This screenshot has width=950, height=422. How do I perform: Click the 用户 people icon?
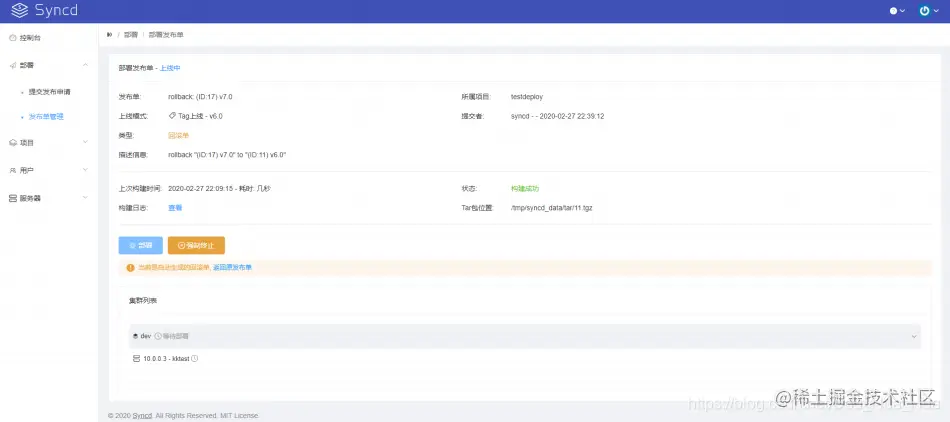(13, 171)
